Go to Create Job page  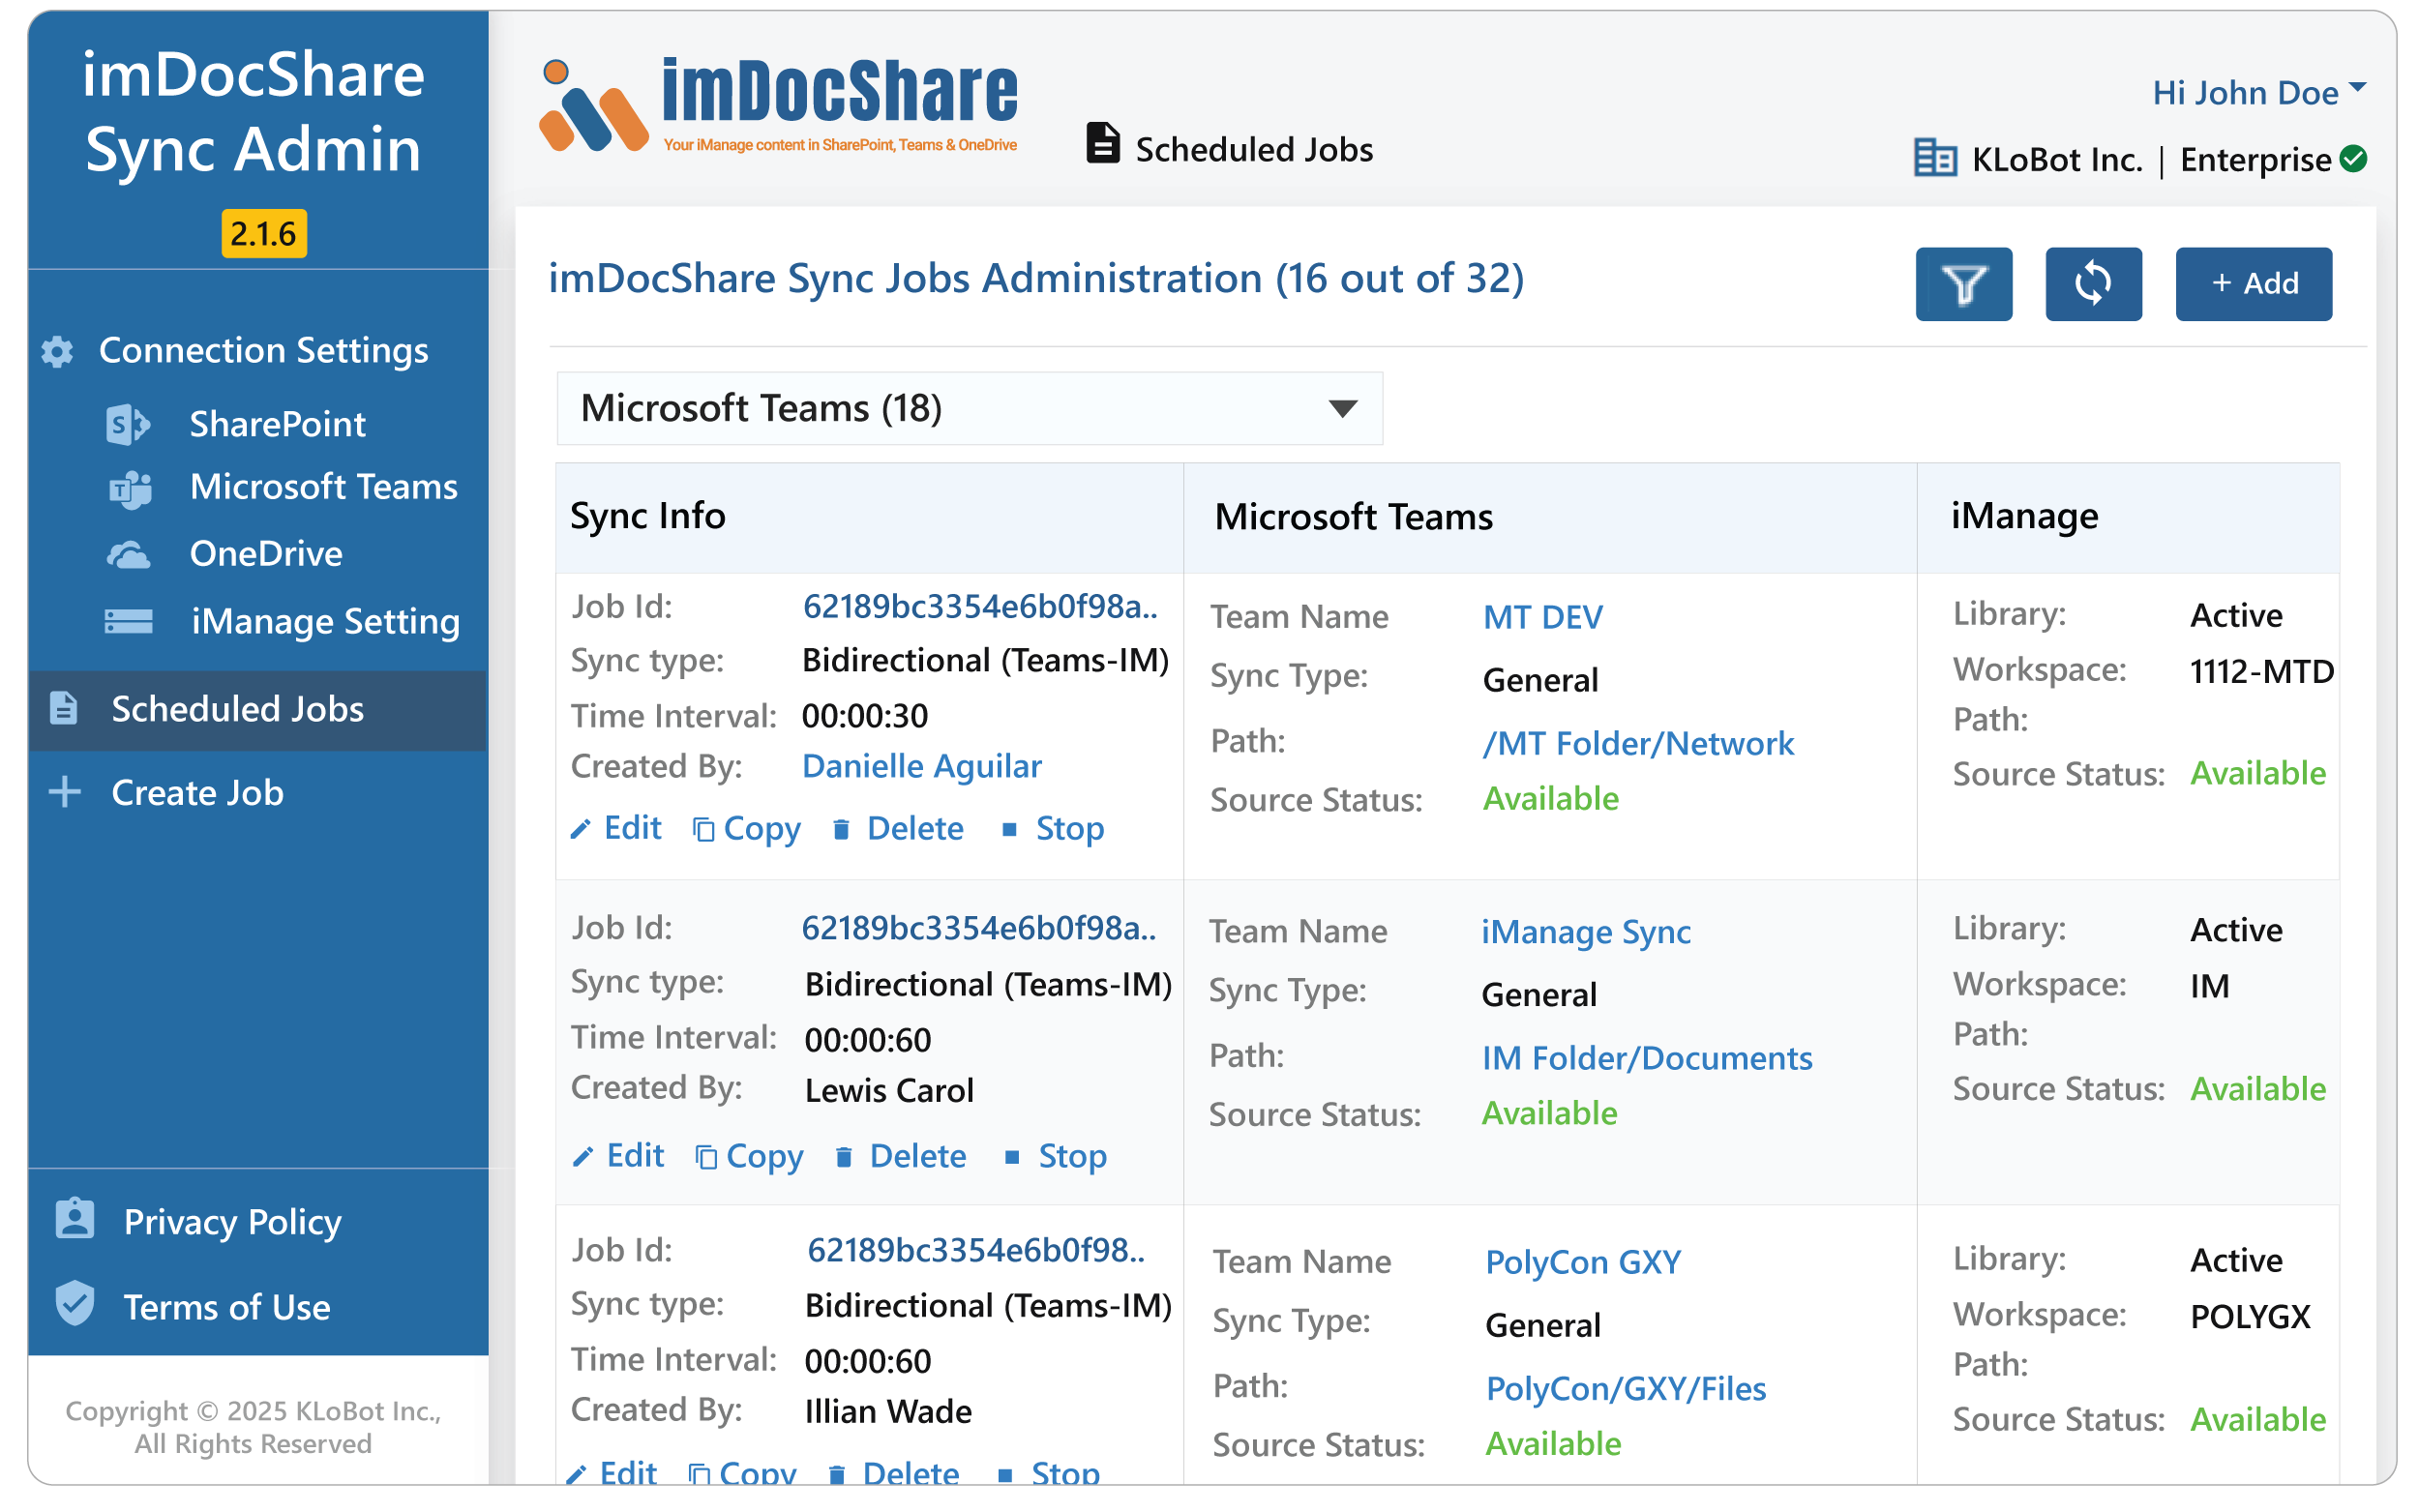click(198, 792)
